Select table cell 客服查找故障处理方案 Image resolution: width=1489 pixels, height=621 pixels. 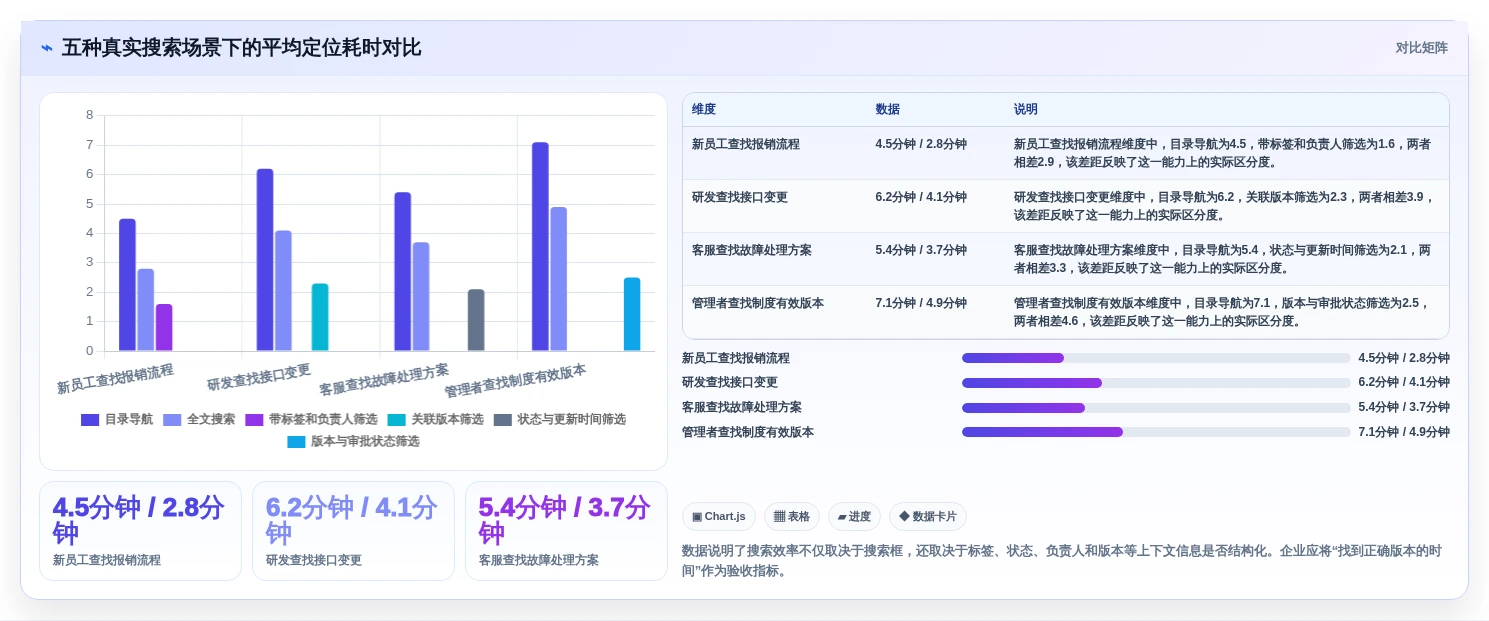[x=752, y=251]
